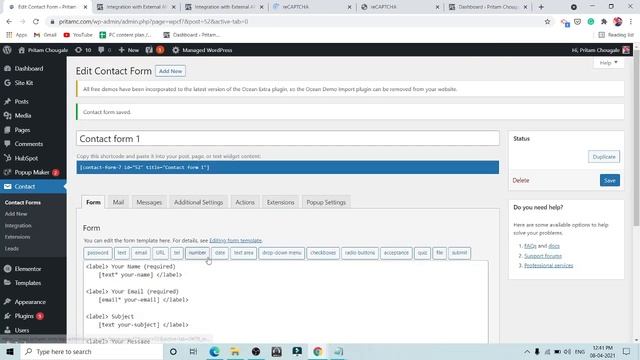The image size is (640, 360).
Task: Open the Editing form template link
Action: (236, 240)
